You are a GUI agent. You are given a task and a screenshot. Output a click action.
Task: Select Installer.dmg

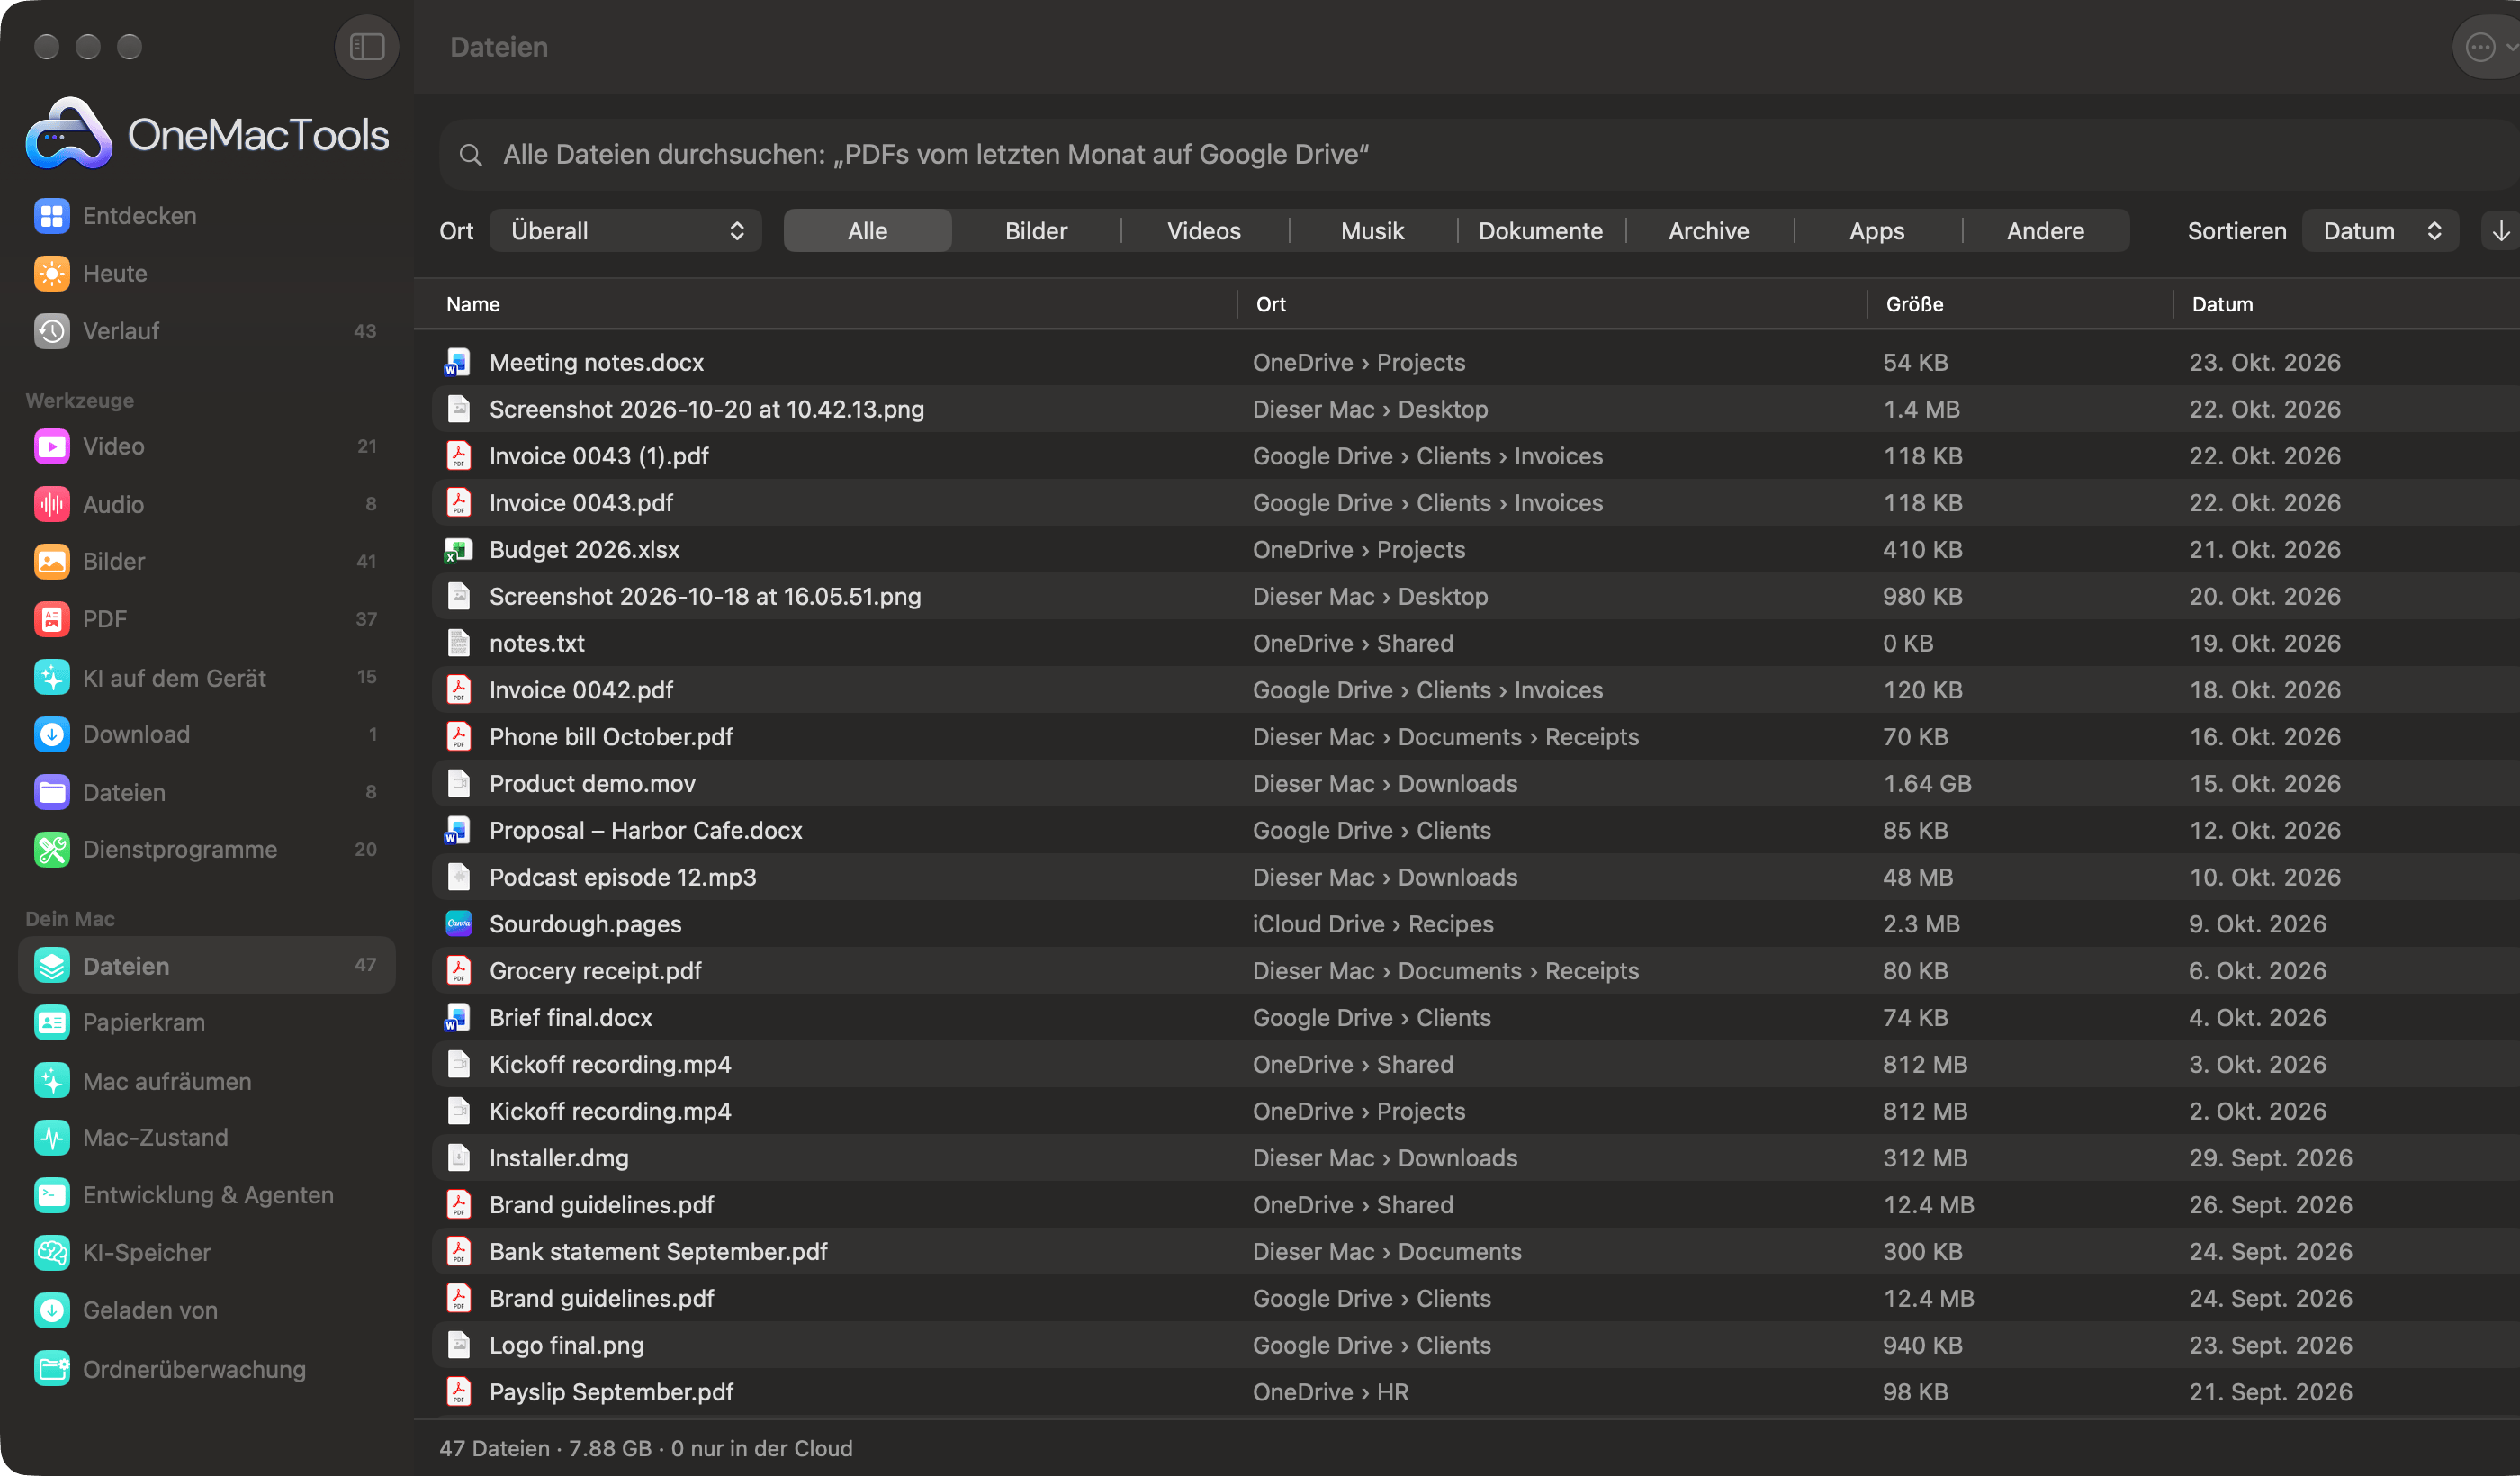(1476, 1158)
